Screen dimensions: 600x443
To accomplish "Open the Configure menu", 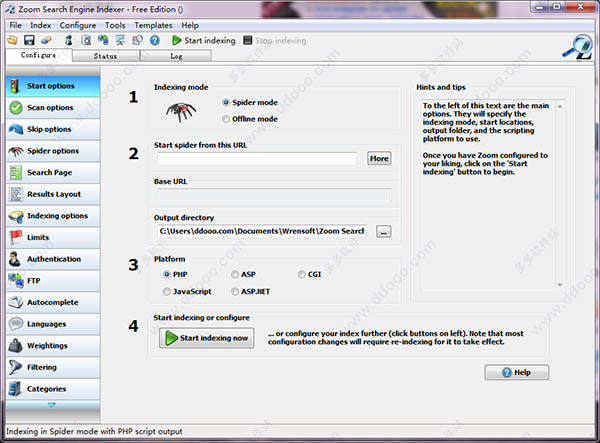I will tap(78, 25).
